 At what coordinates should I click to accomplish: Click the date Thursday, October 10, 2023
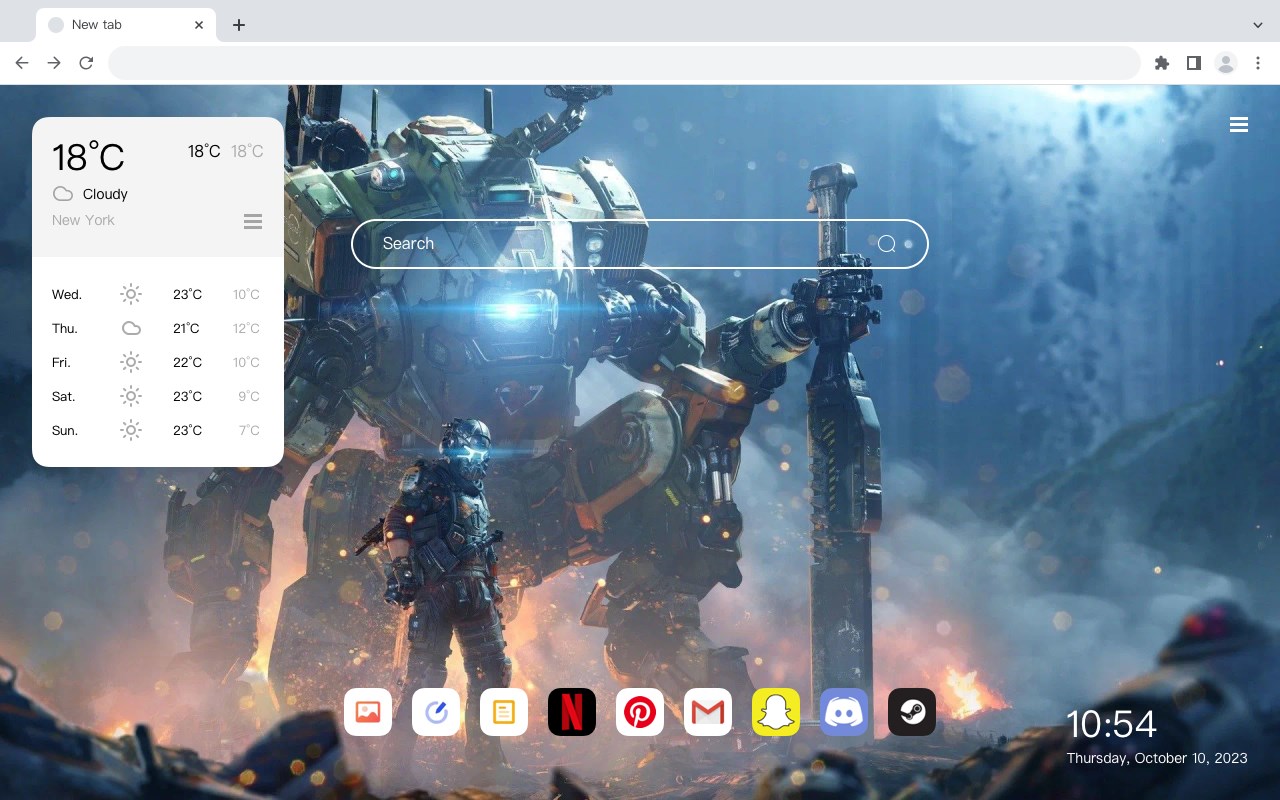(x=1157, y=758)
